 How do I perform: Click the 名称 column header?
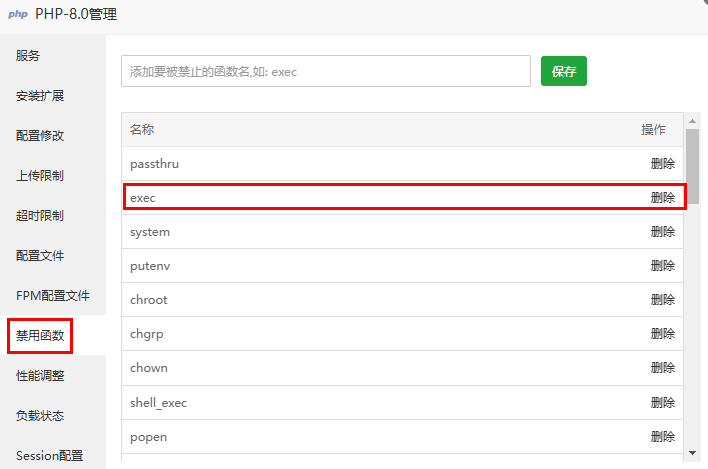(x=142, y=130)
